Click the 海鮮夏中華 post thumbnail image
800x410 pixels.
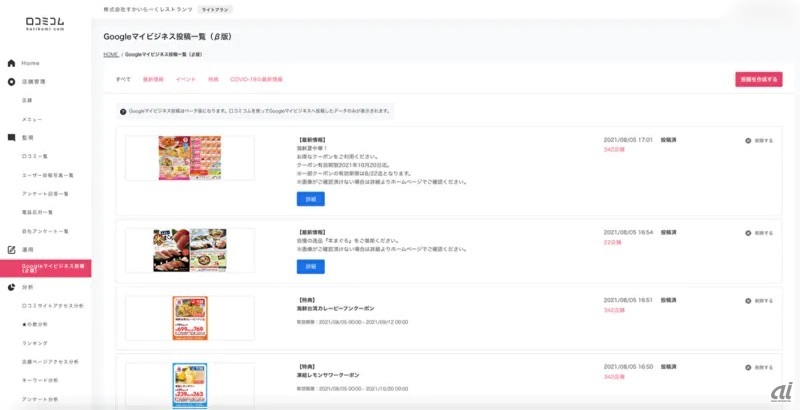pos(190,158)
